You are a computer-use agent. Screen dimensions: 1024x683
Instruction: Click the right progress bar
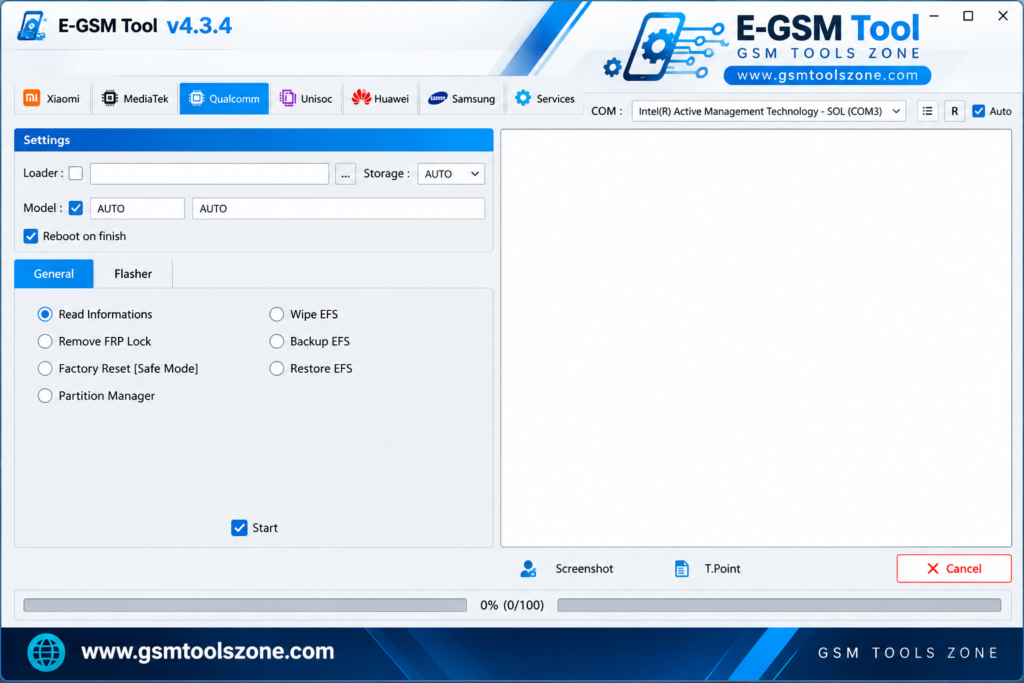(779, 605)
